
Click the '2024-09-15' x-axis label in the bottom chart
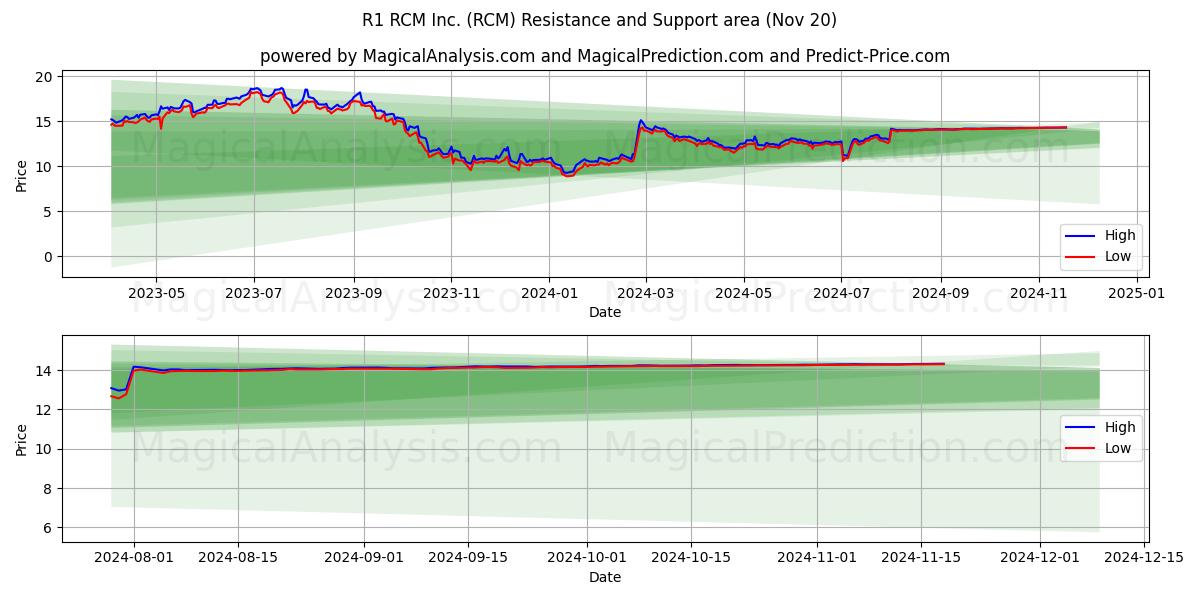468,559
